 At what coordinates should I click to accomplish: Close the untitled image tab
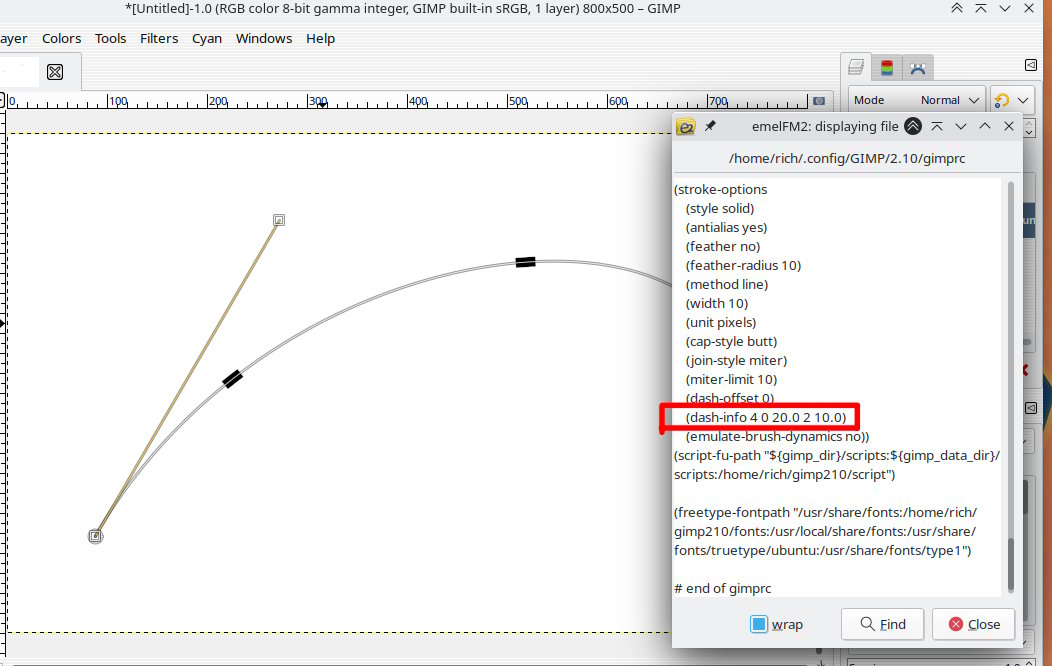pos(55,72)
